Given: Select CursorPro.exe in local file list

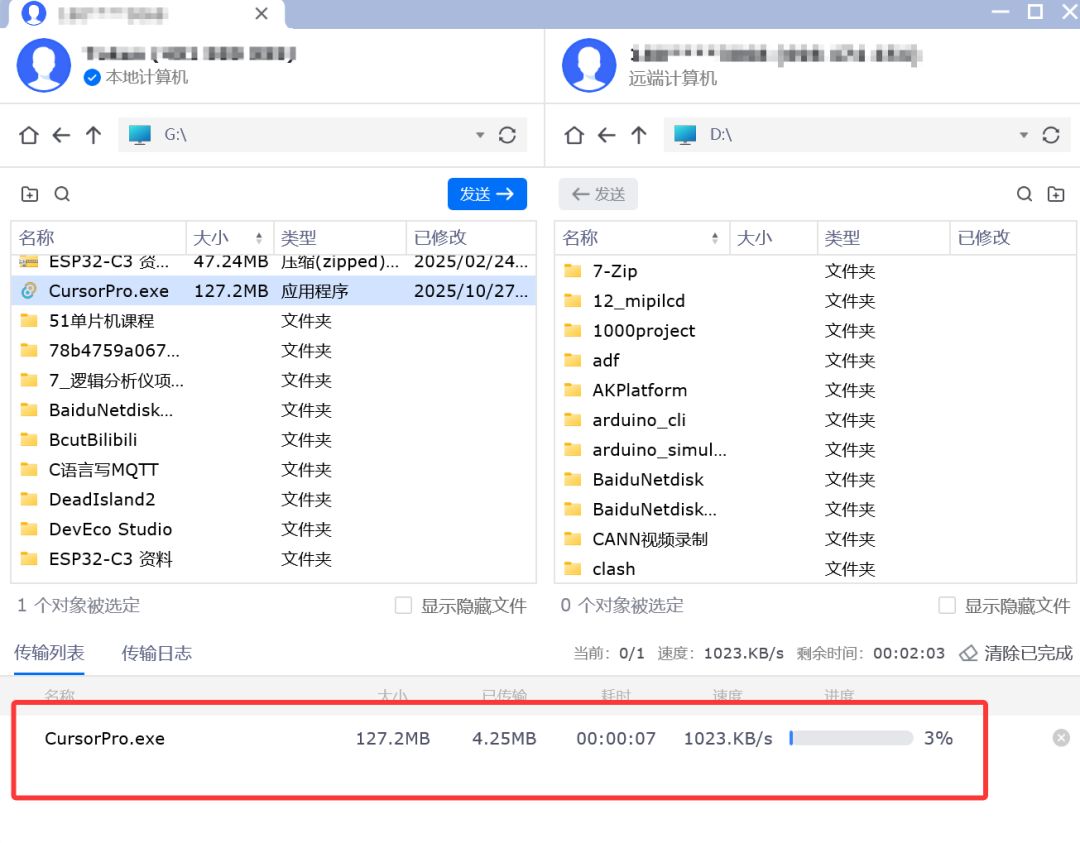Looking at the screenshot, I should pyautogui.click(x=273, y=291).
